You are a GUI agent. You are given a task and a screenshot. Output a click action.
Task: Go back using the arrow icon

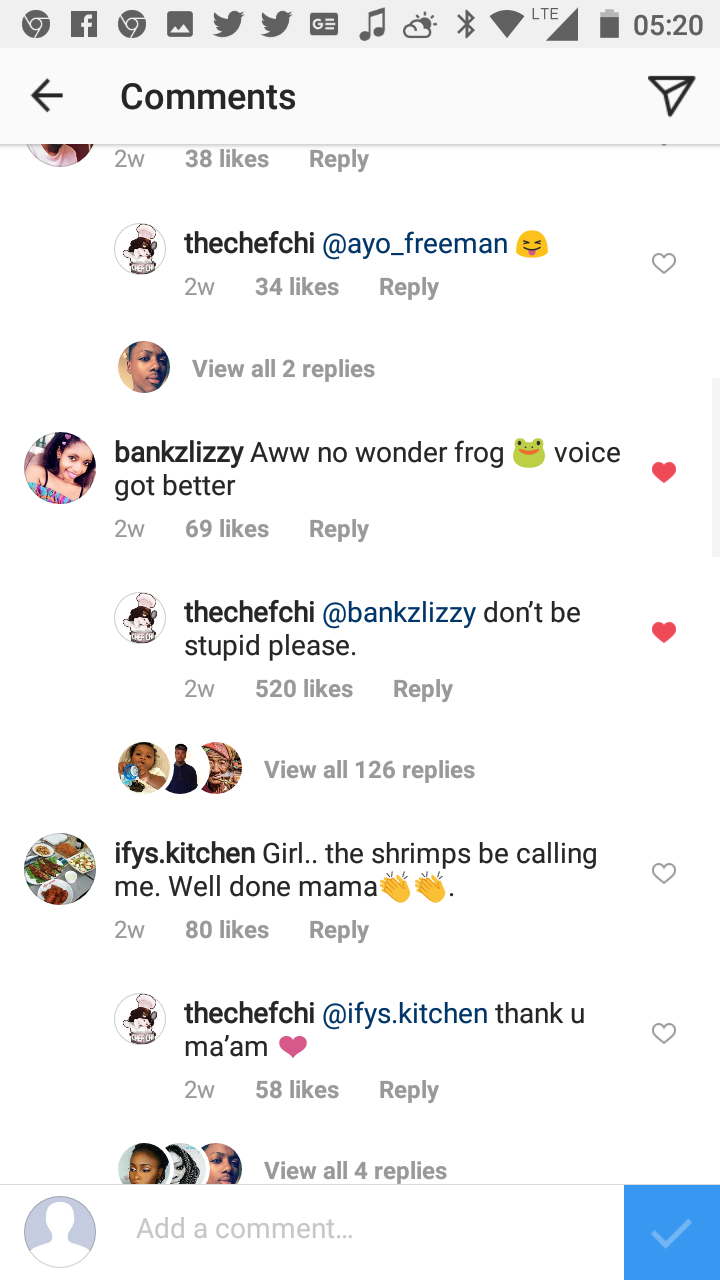[47, 96]
